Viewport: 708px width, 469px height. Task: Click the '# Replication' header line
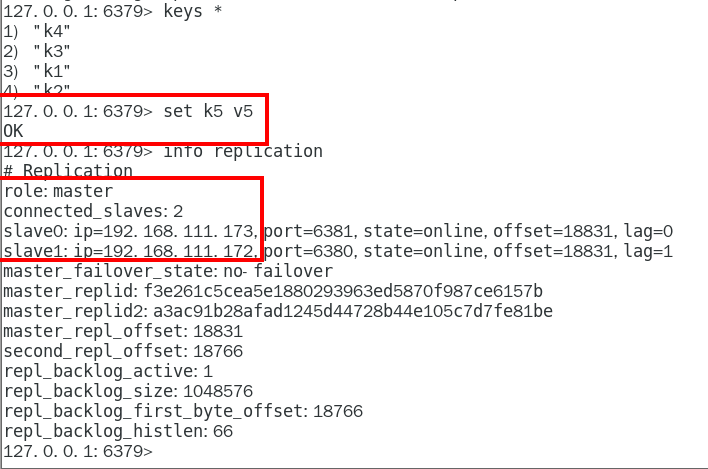coord(68,171)
